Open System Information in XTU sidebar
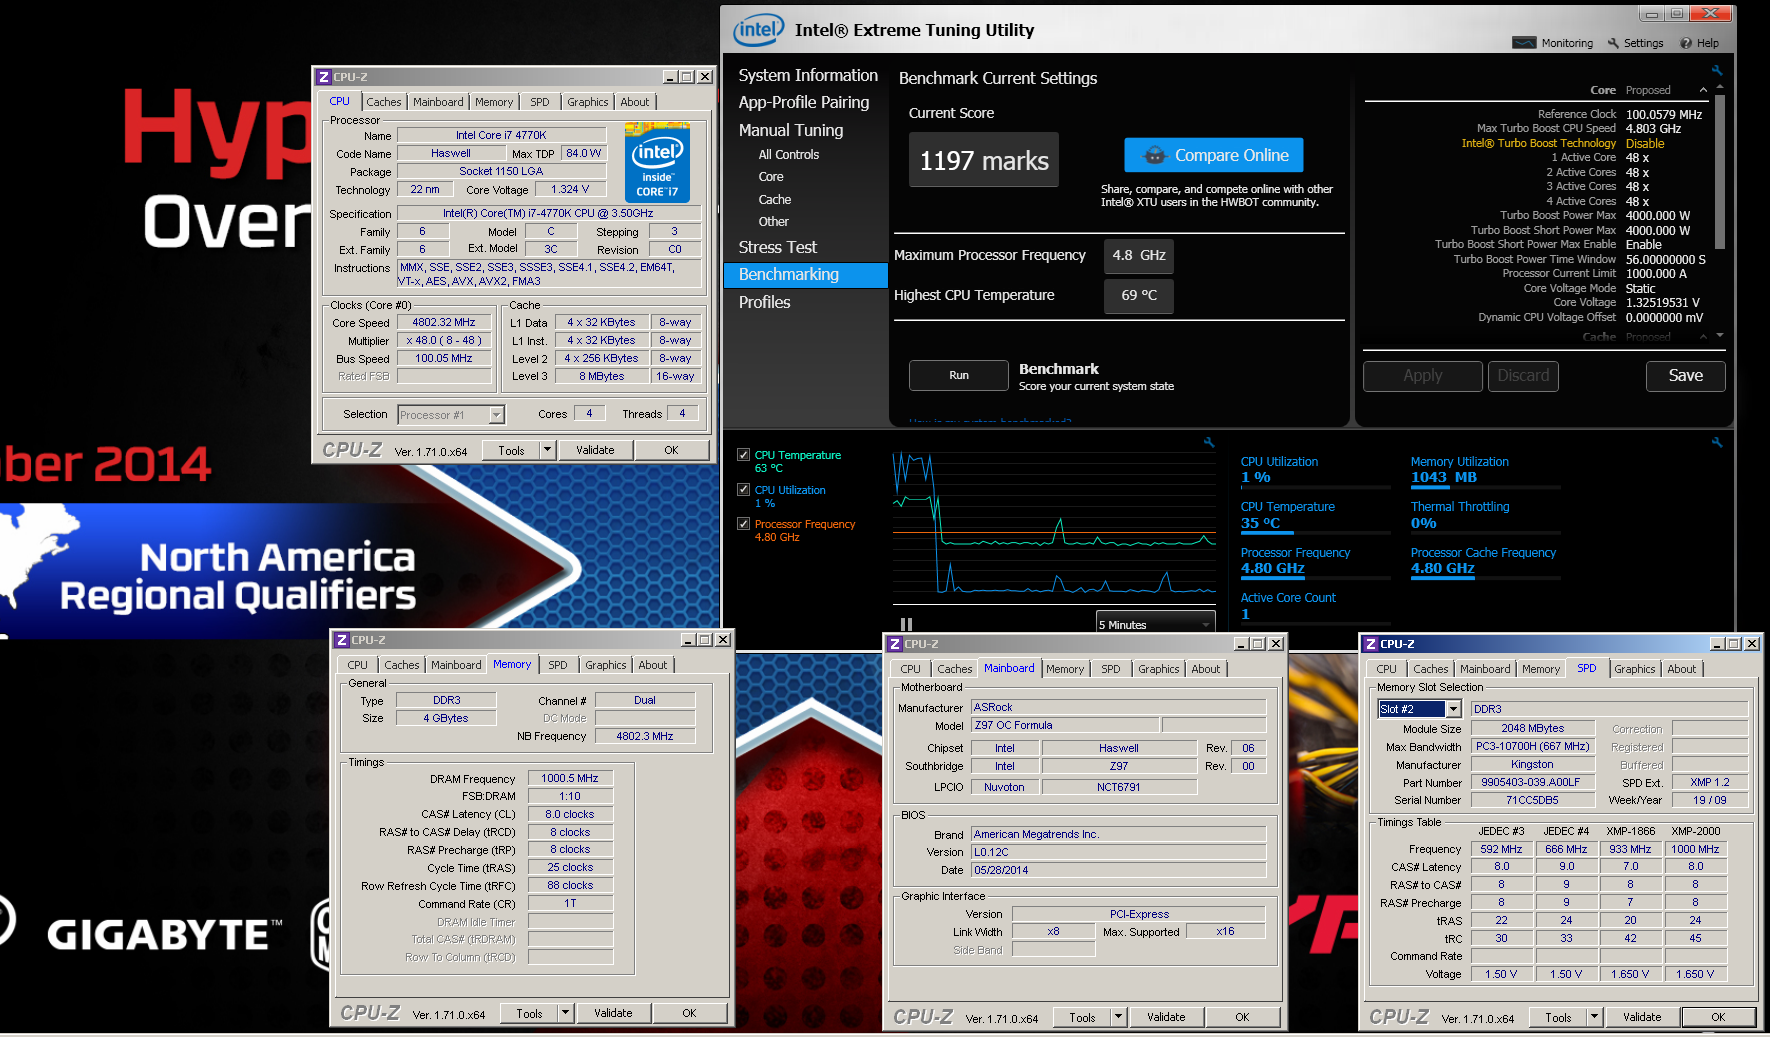Viewport: 1770px width, 1037px height. coord(808,75)
